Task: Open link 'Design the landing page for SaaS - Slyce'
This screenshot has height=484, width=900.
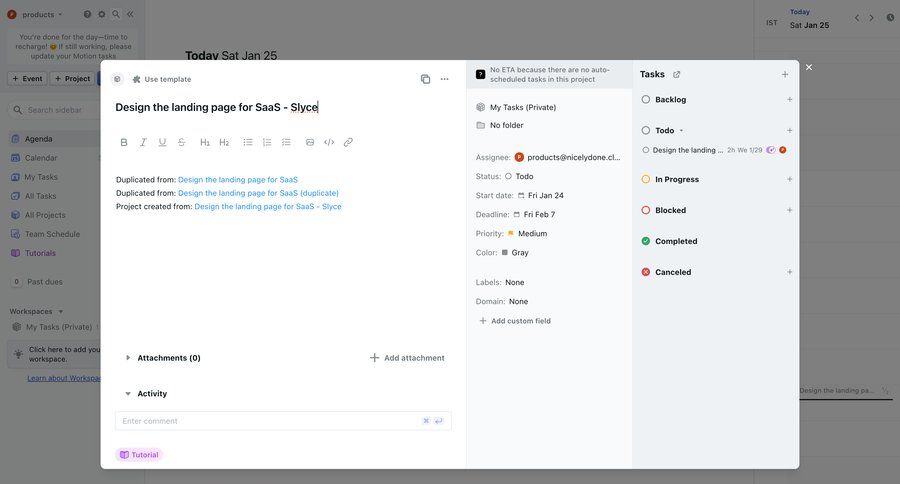Action: (x=267, y=207)
